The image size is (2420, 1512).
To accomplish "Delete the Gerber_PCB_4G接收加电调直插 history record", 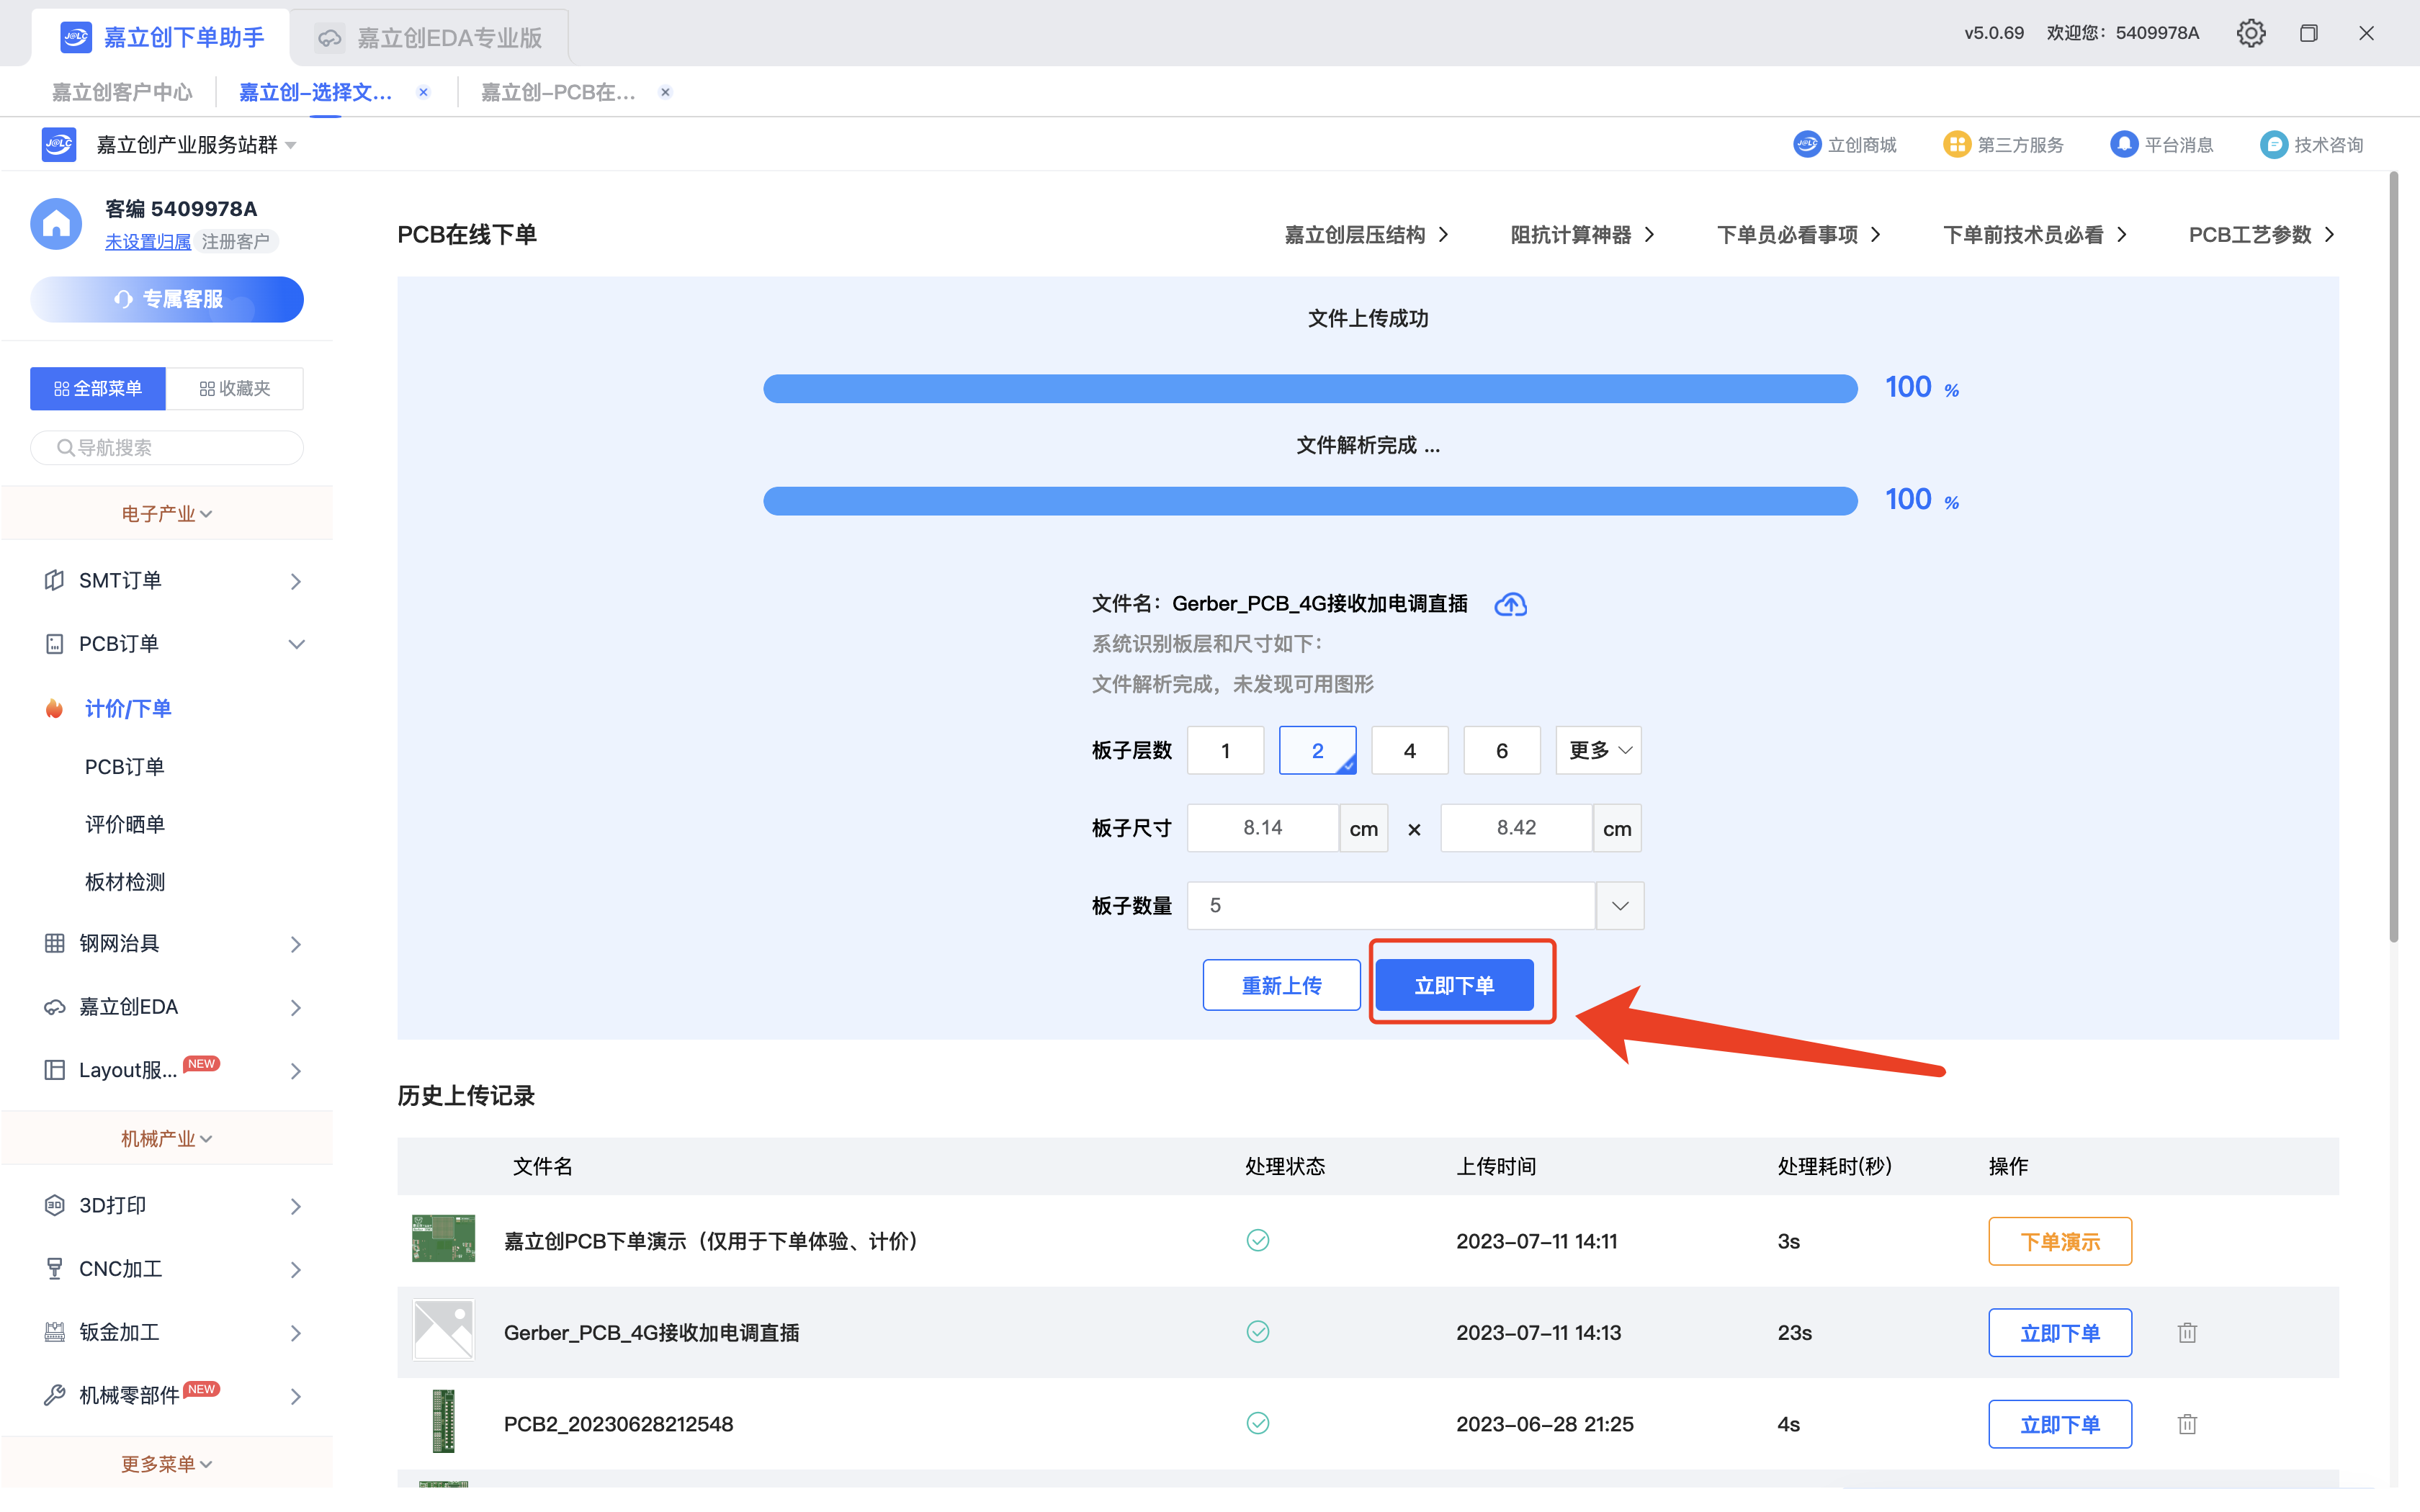I will [x=2187, y=1332].
